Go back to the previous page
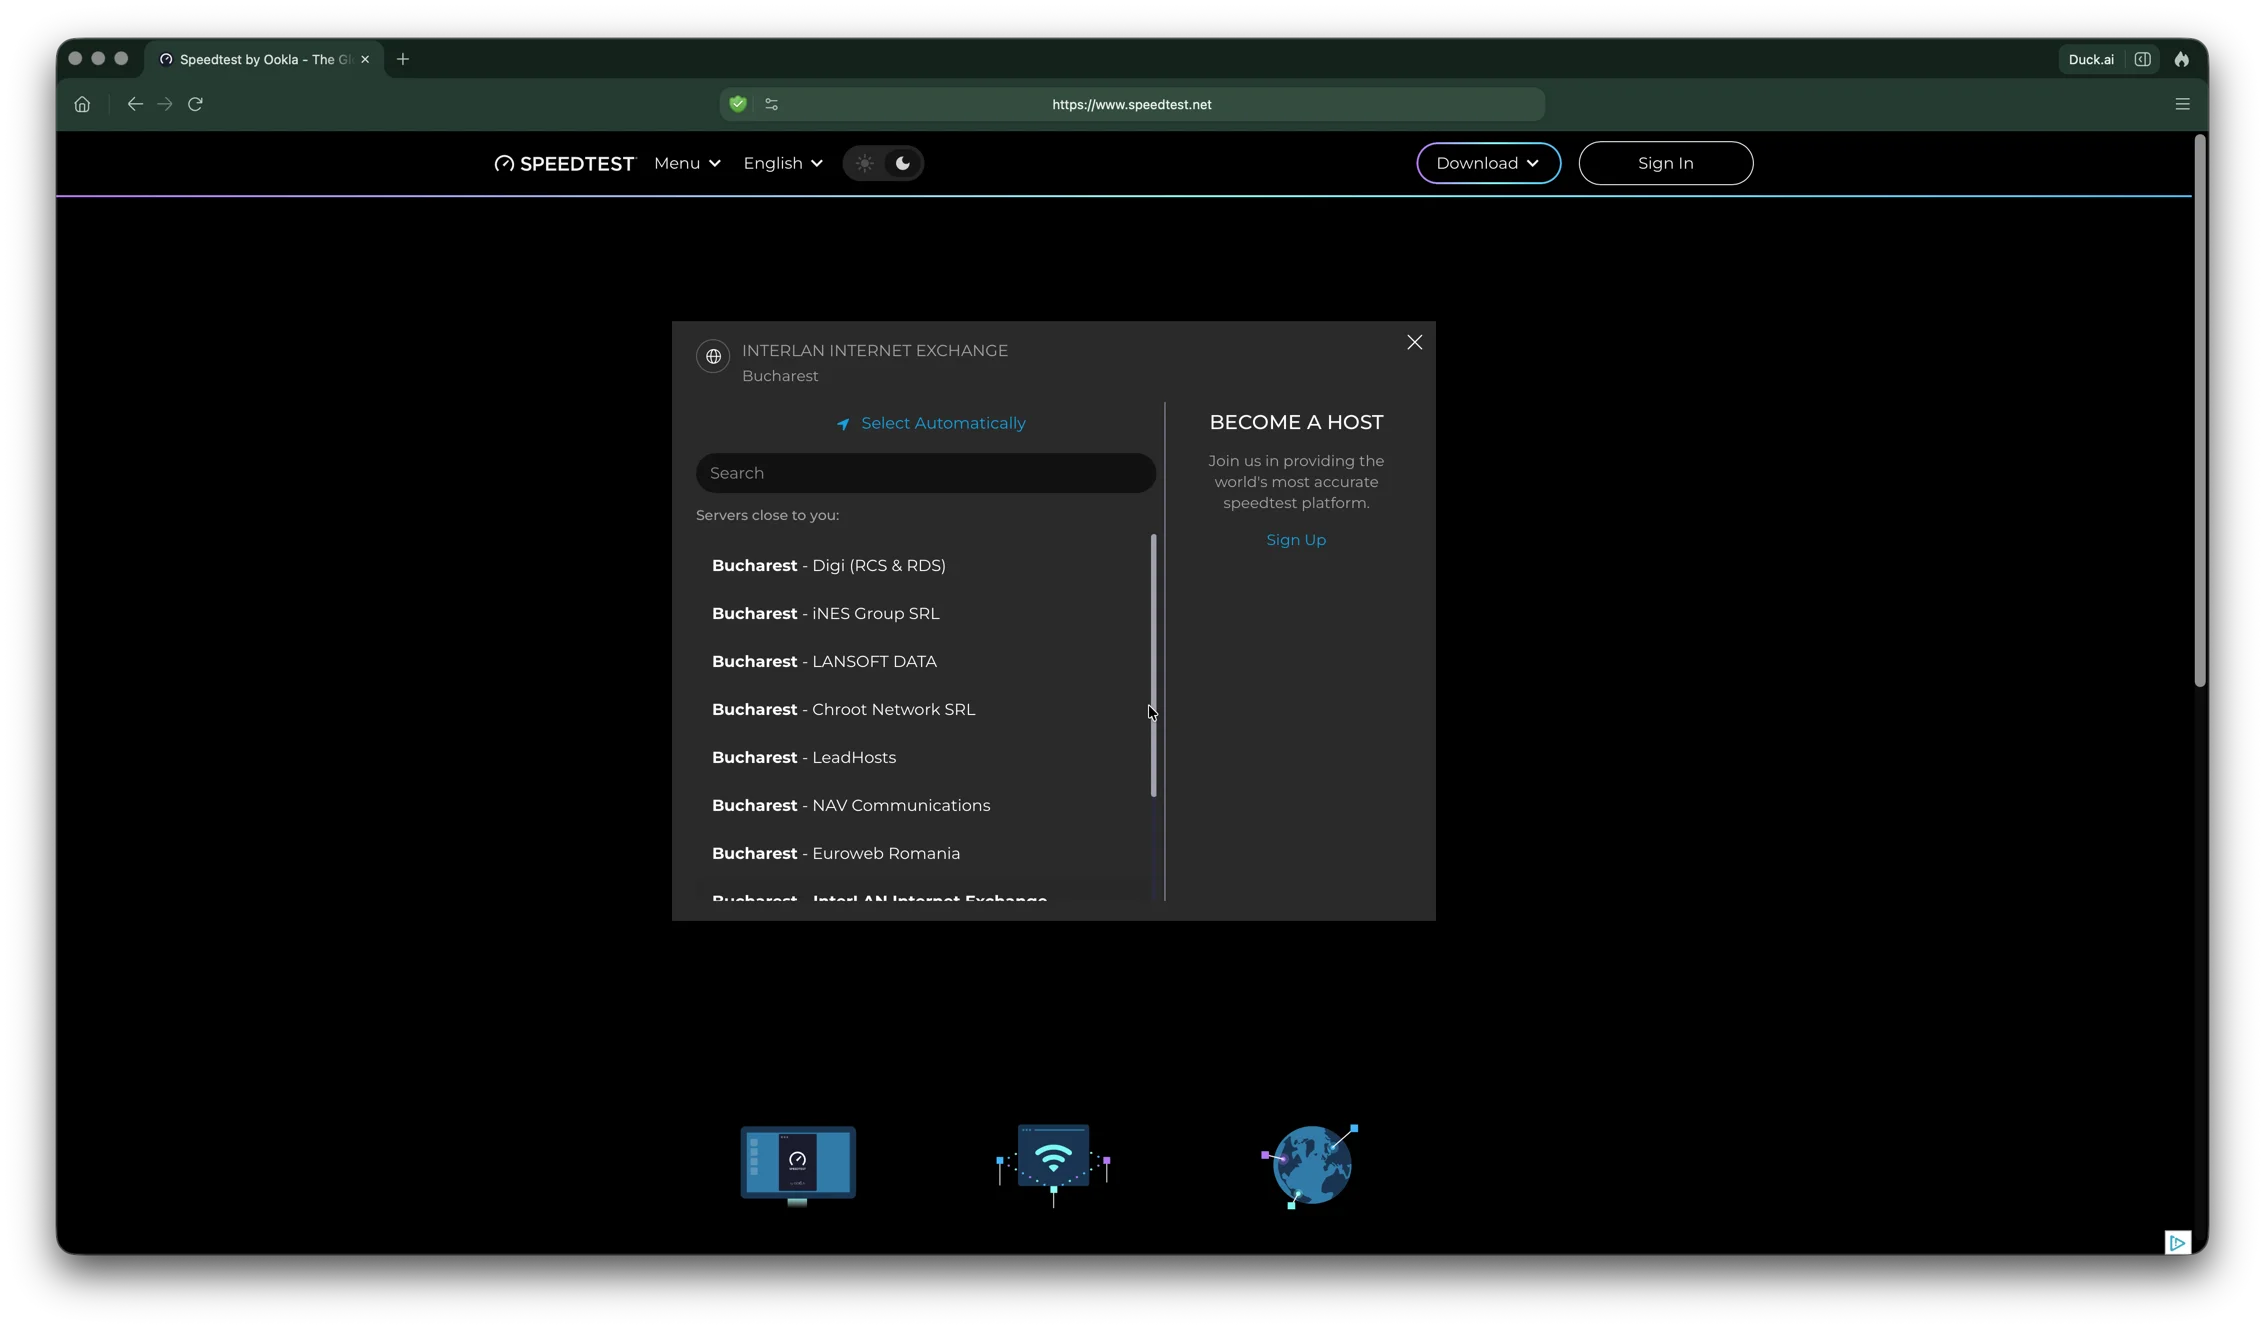The width and height of the screenshot is (2265, 1329). tap(135, 104)
